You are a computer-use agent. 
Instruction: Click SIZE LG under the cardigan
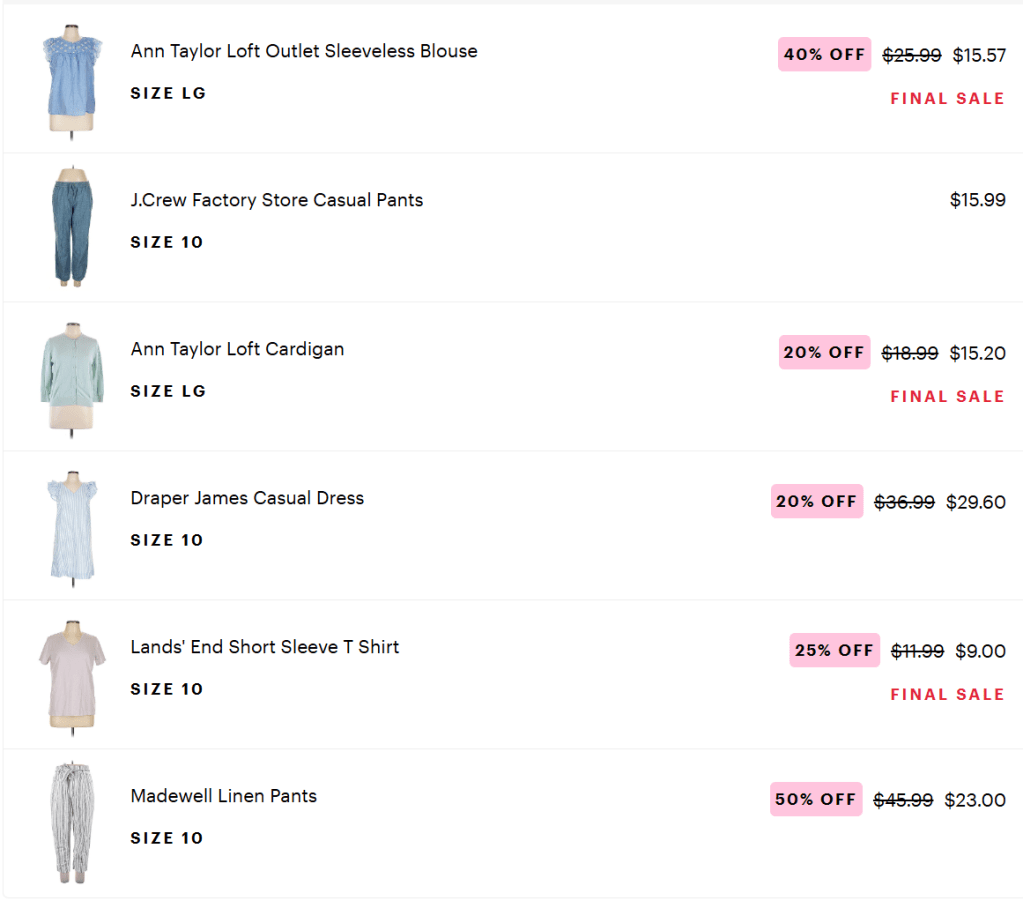168,391
